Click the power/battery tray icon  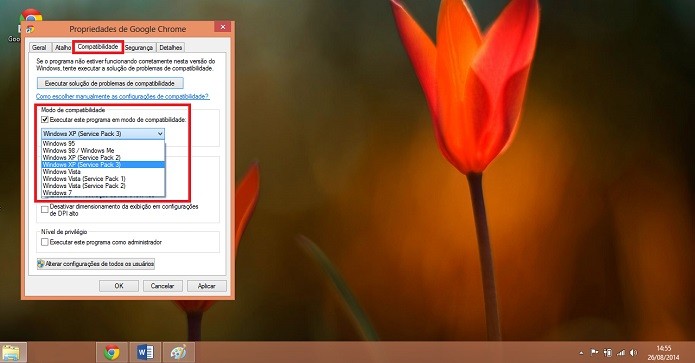click(x=608, y=353)
